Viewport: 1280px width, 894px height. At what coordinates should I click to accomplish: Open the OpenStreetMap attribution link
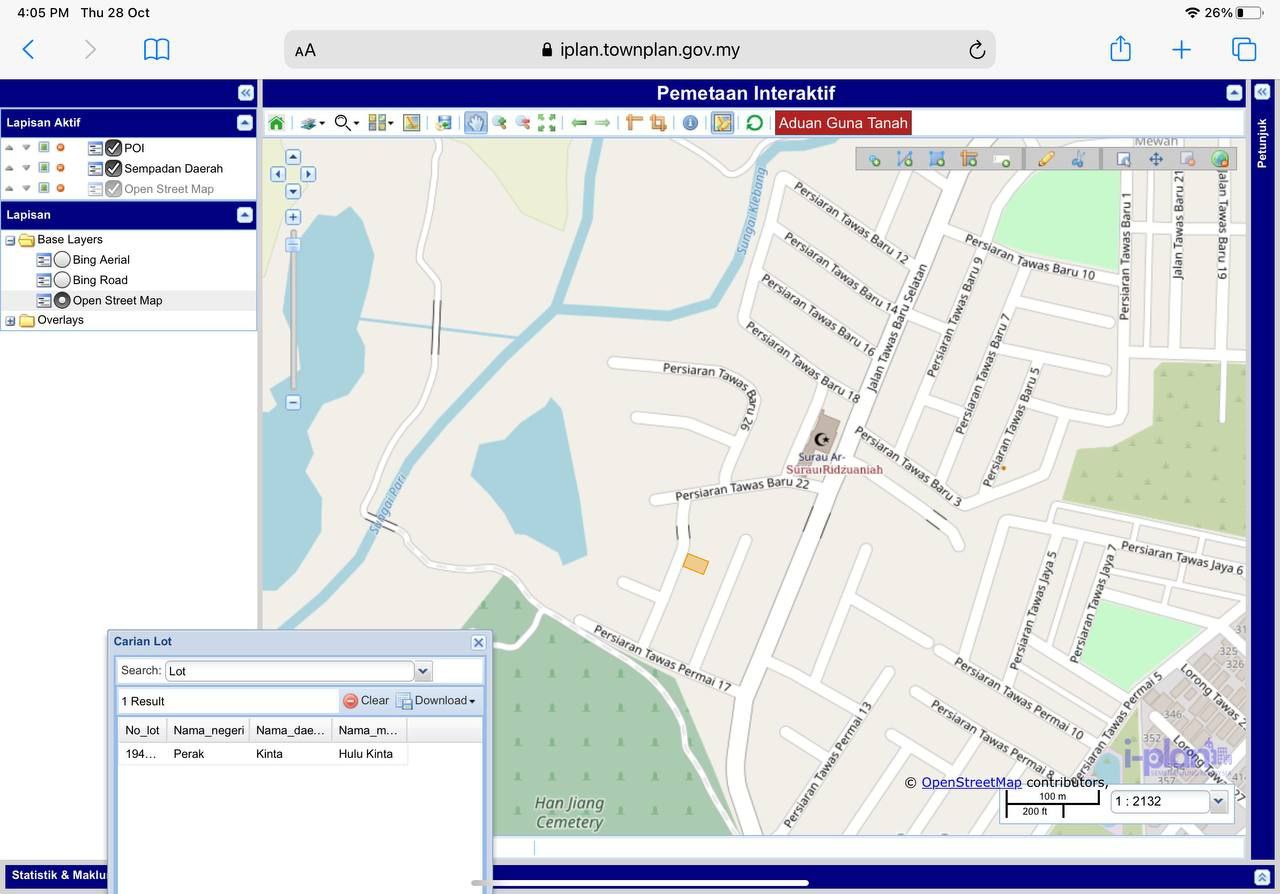pos(971,782)
